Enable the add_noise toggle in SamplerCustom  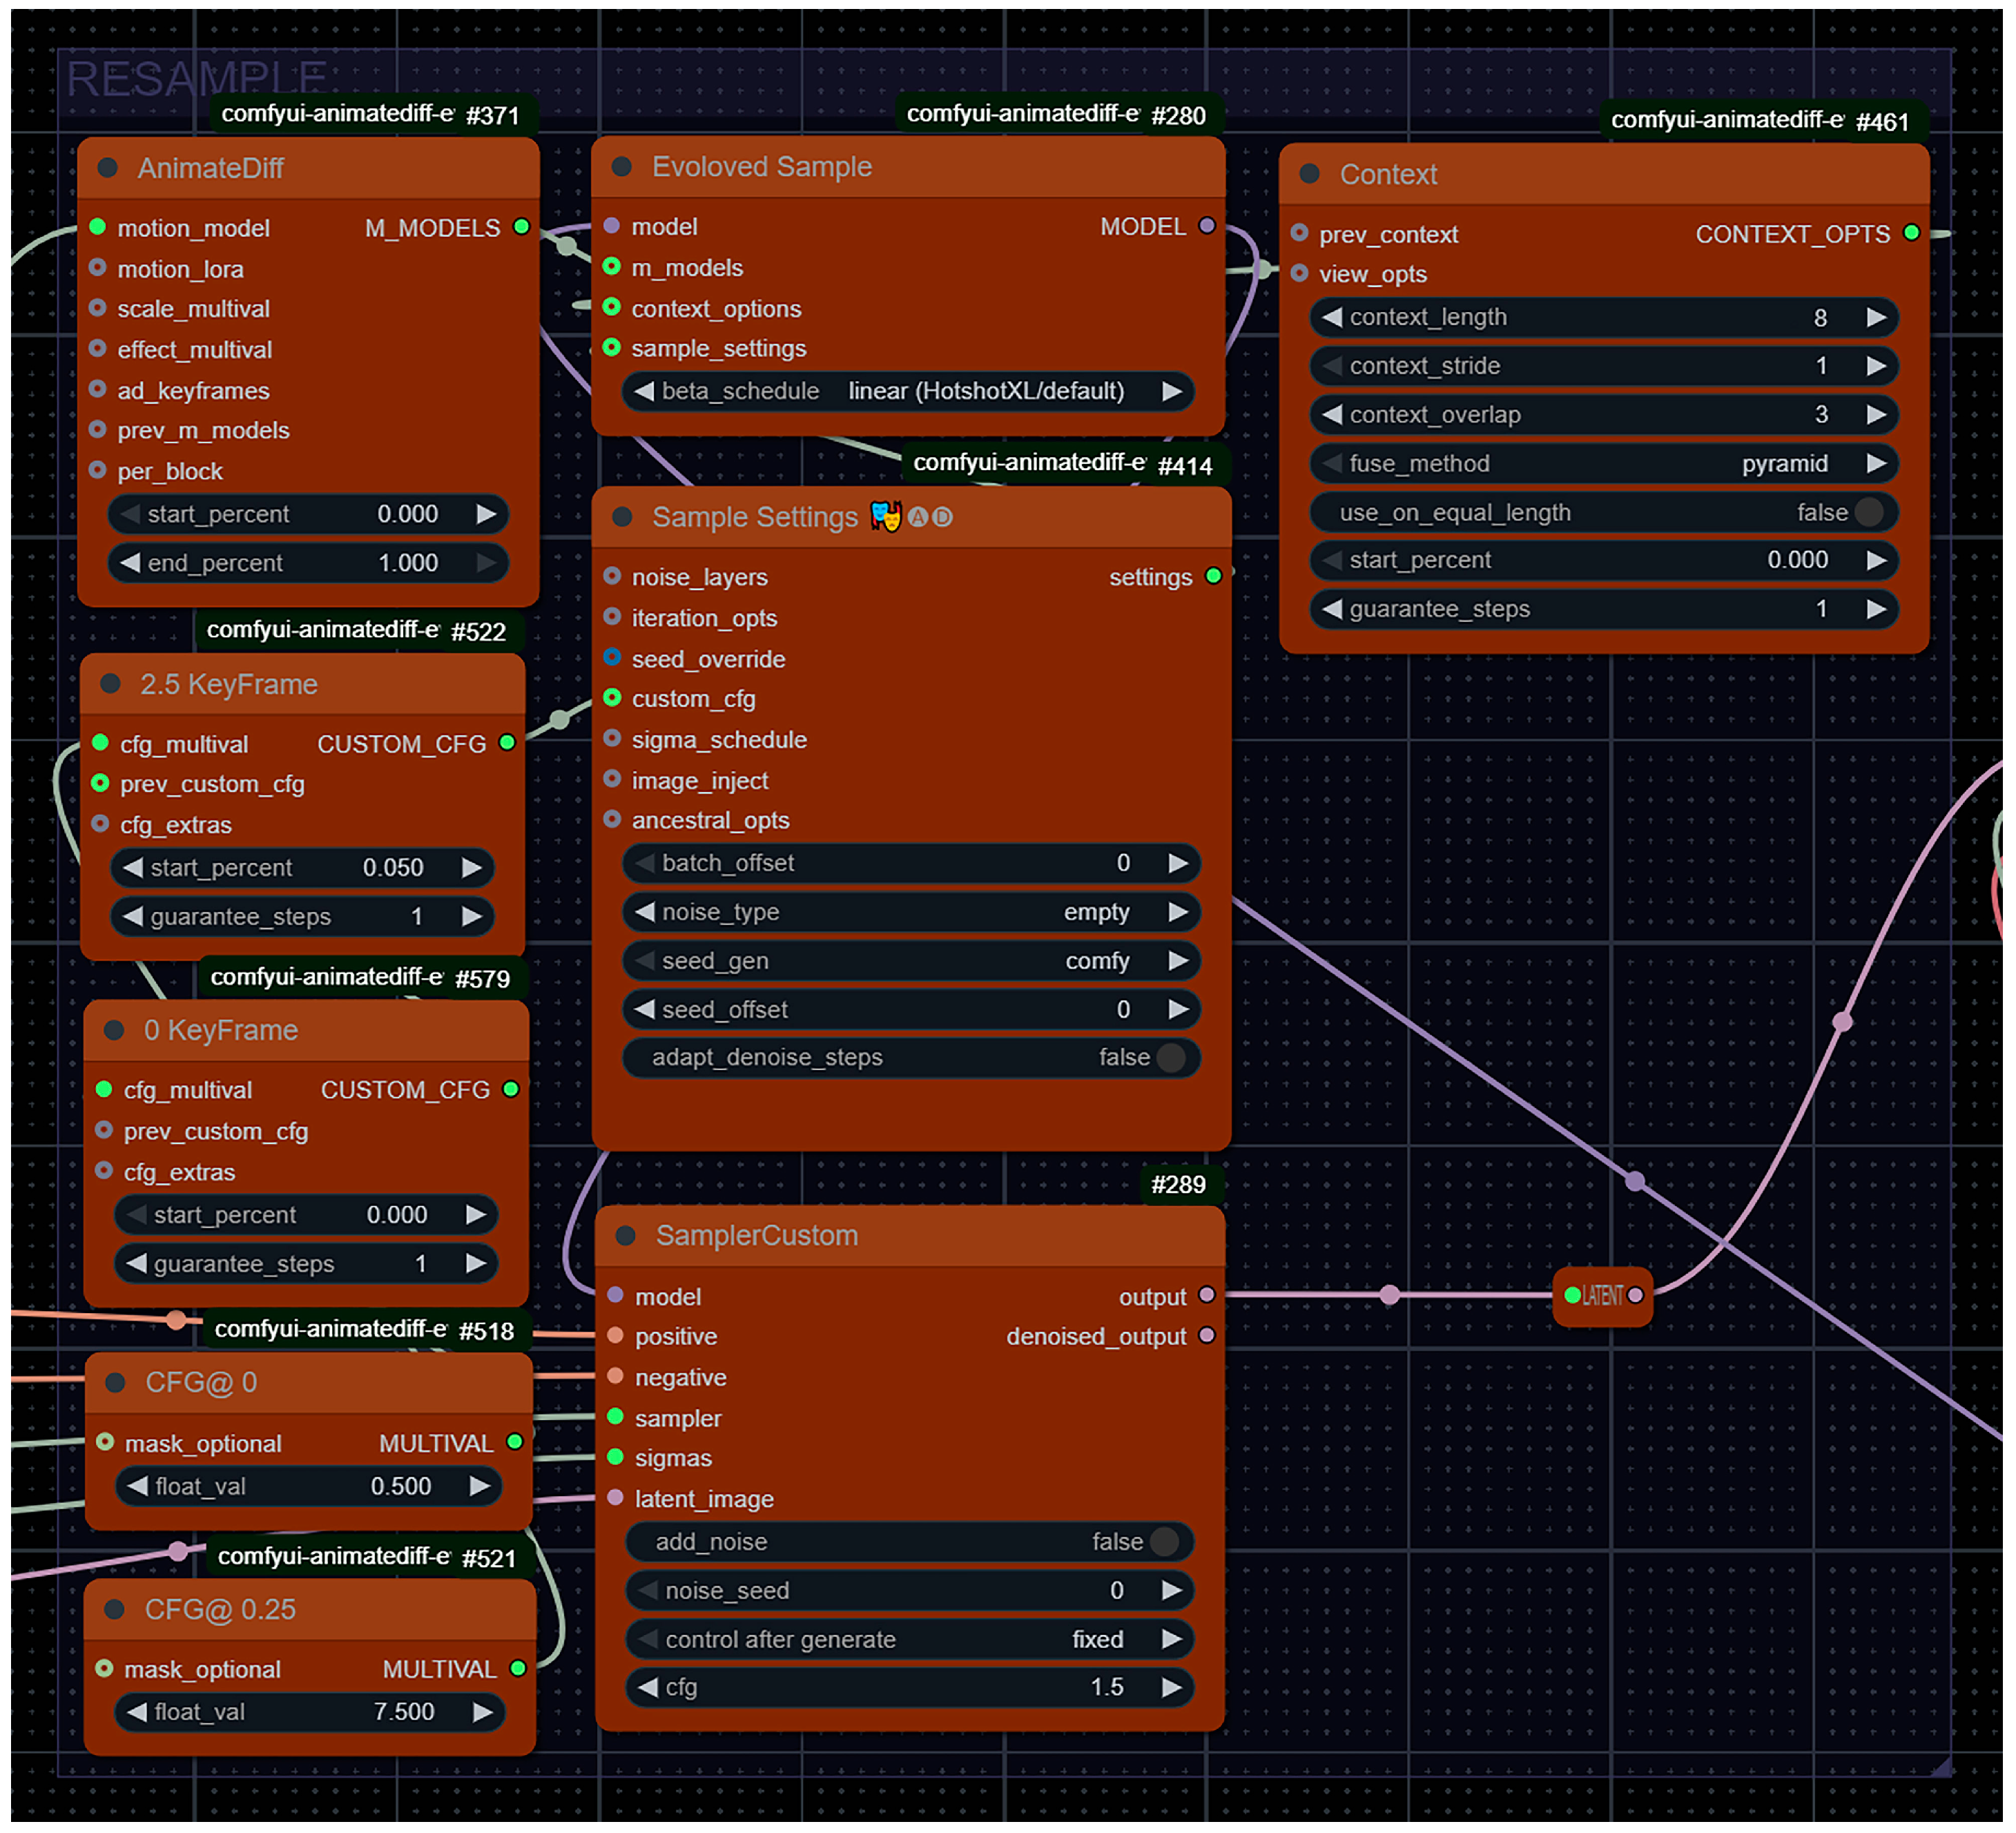[x=1163, y=1542]
